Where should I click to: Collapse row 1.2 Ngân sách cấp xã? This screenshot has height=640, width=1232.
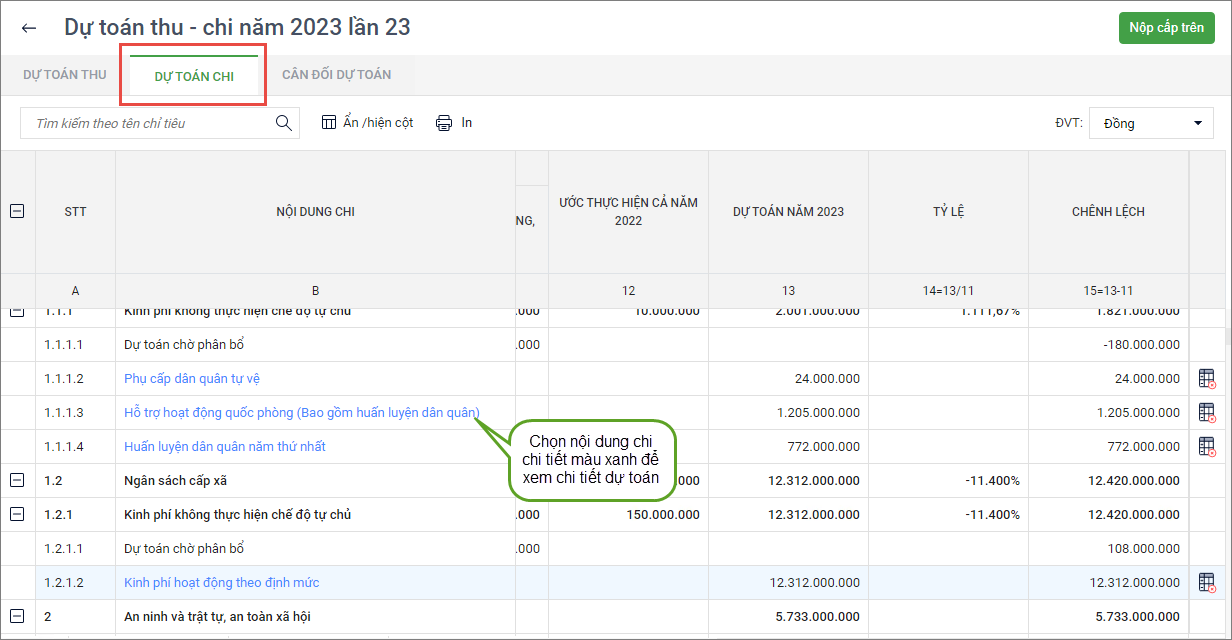(x=17, y=481)
